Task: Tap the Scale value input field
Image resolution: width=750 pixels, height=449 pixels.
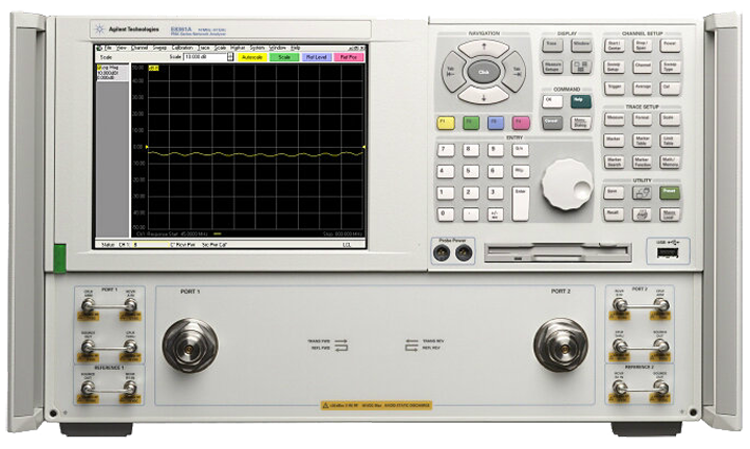Action: pyautogui.click(x=205, y=57)
